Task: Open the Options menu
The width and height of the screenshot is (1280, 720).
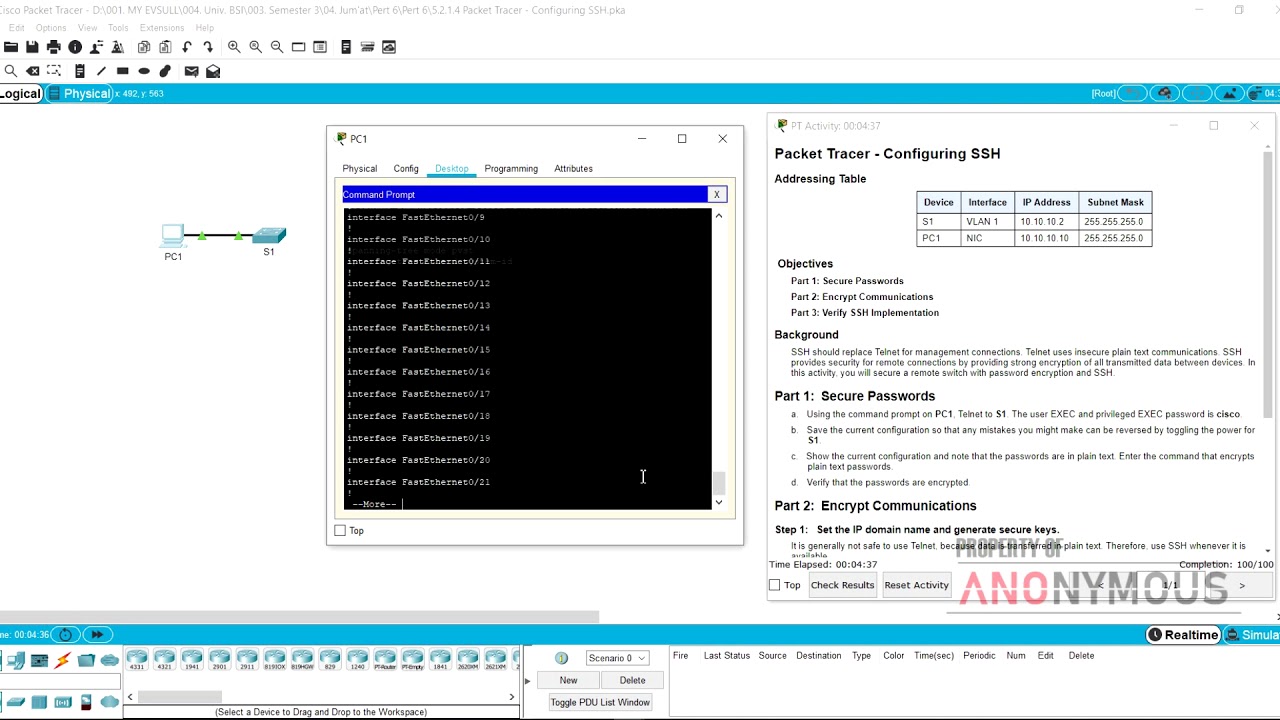Action: (50, 27)
